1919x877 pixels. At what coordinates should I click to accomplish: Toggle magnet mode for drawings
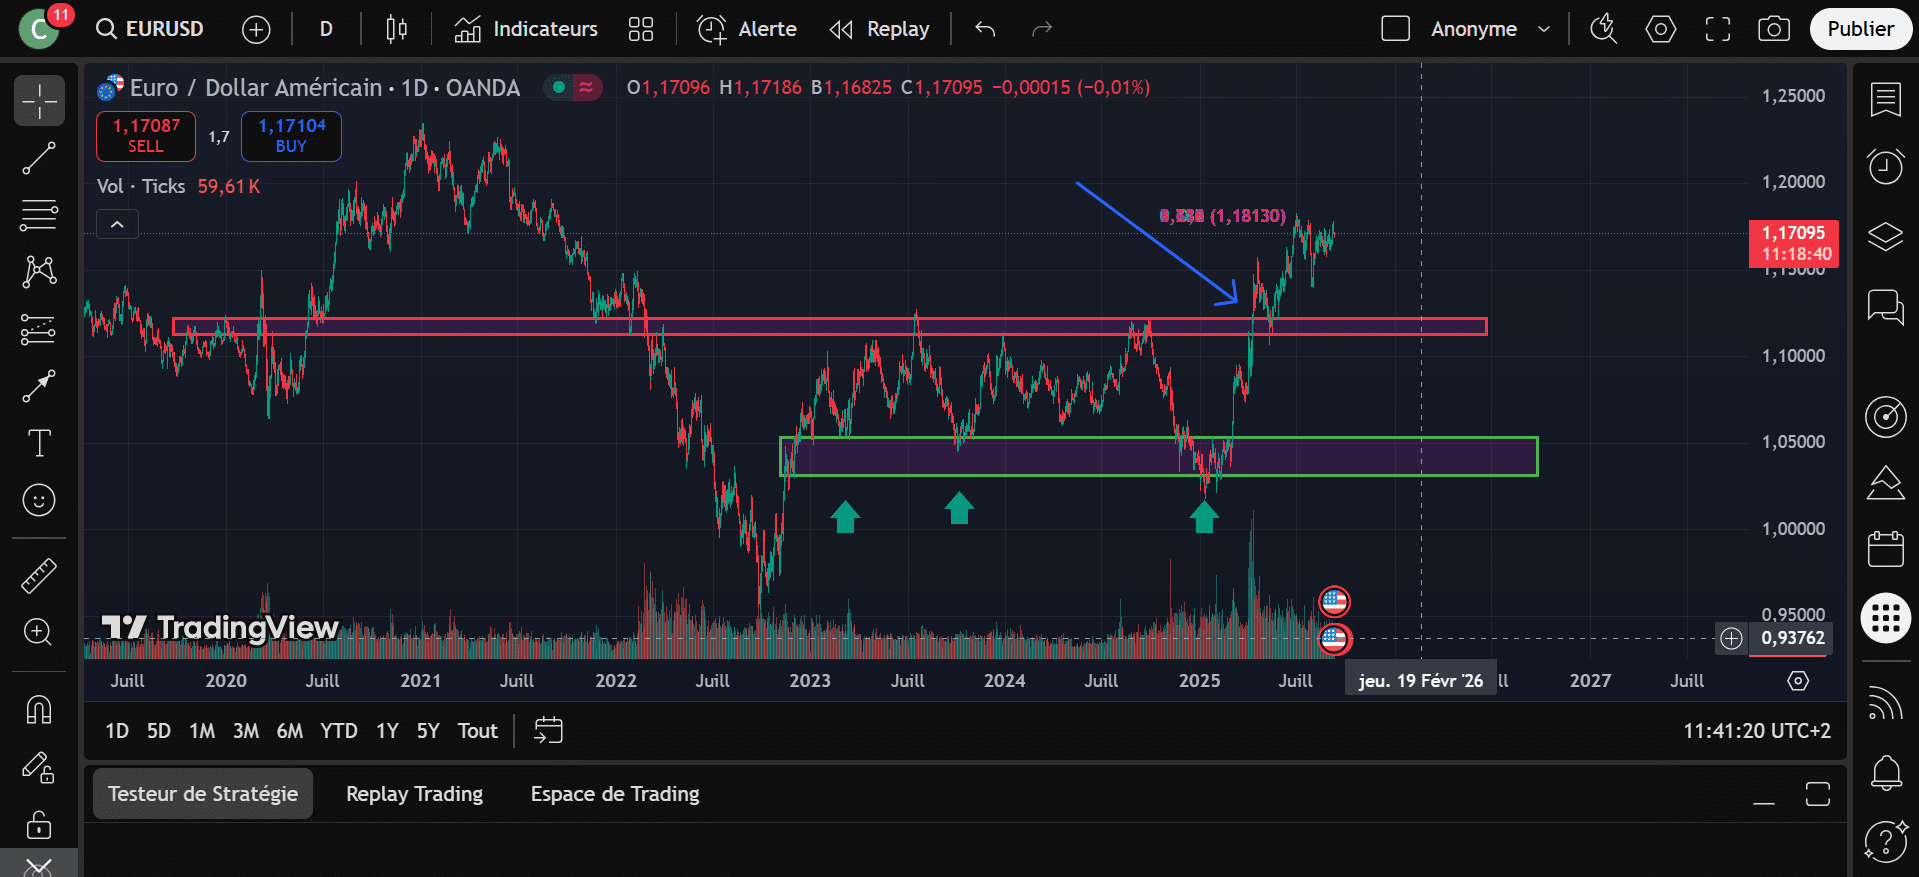pos(39,710)
